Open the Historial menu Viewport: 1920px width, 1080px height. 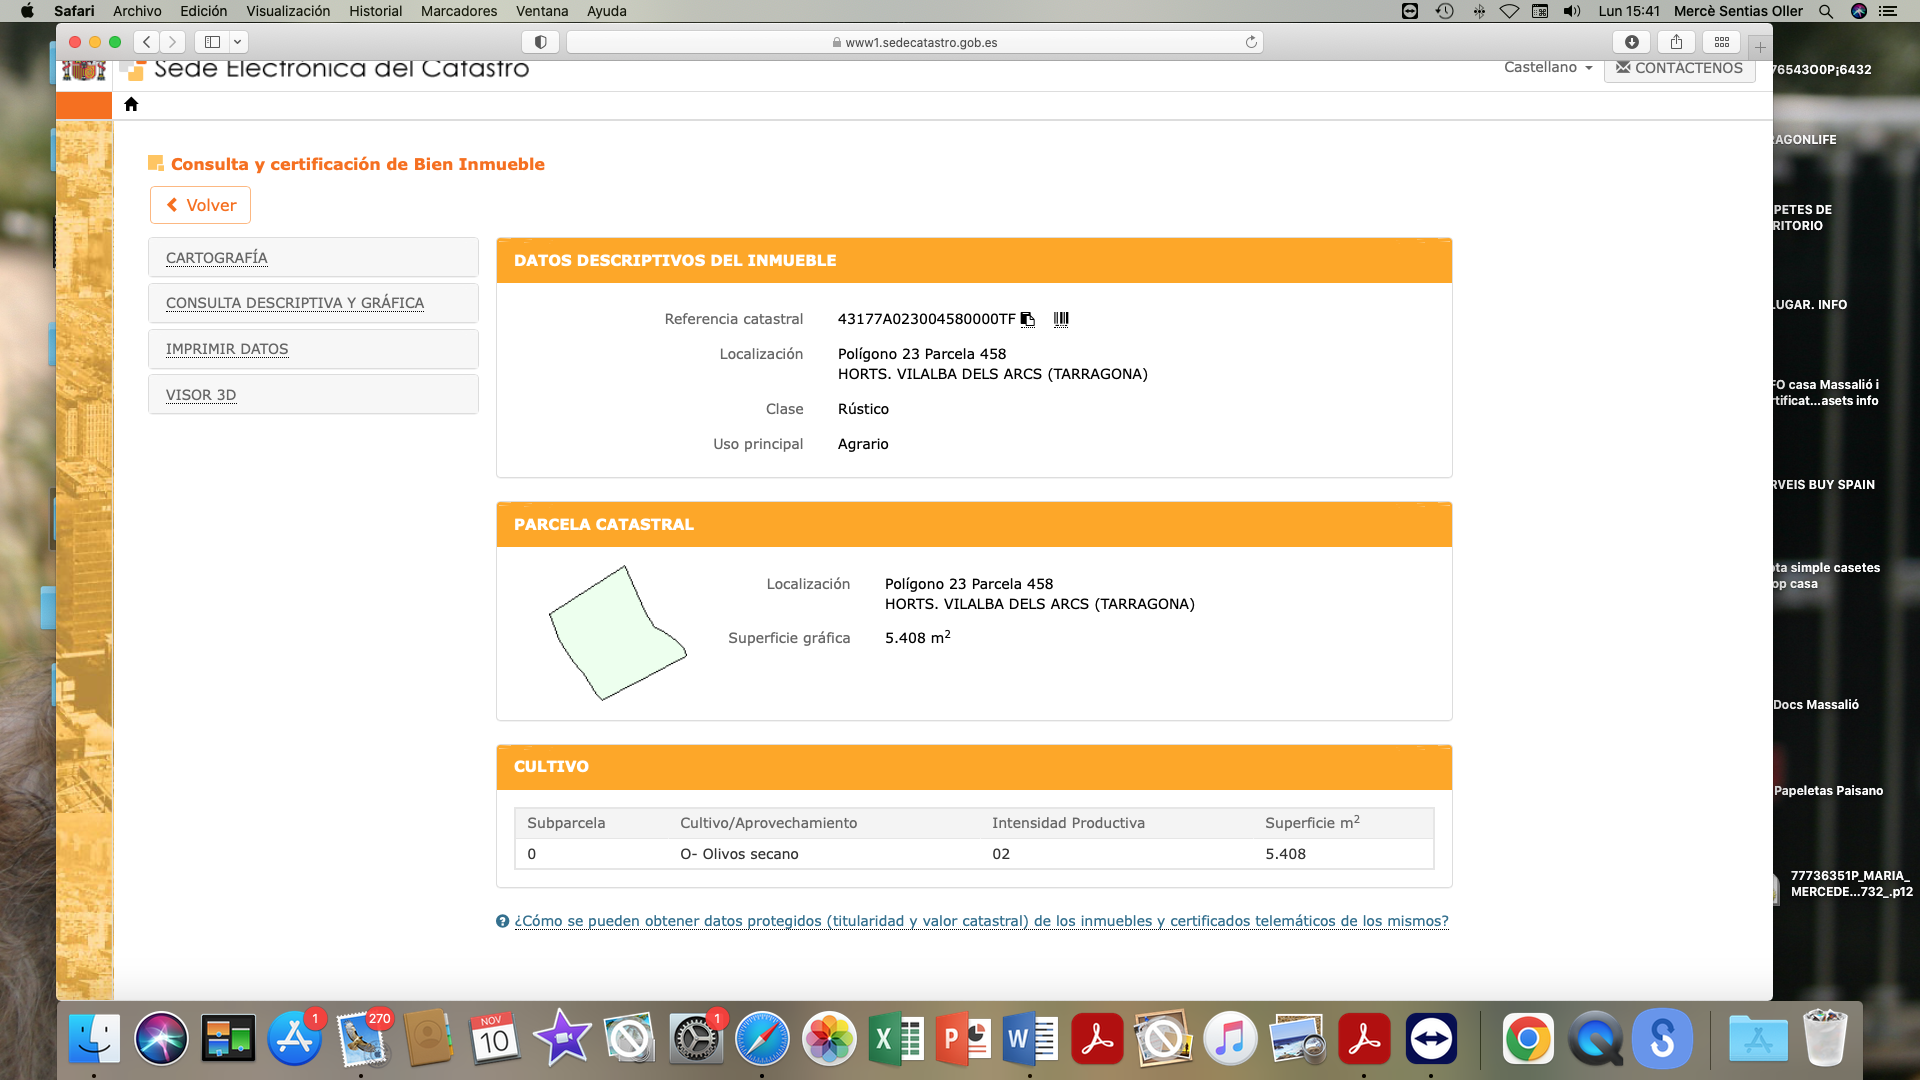pos(375,11)
